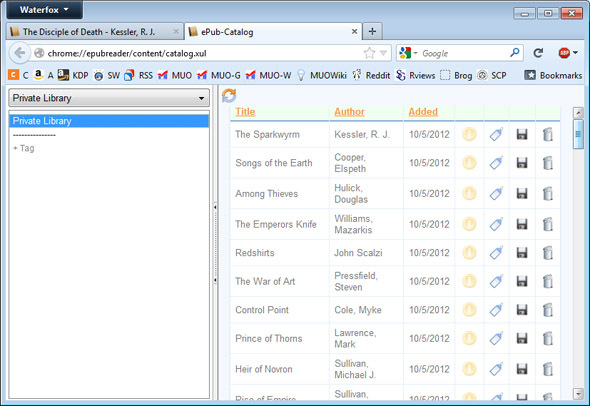
Task: Save Among Thieves with the floppy disk icon
Action: [522, 193]
